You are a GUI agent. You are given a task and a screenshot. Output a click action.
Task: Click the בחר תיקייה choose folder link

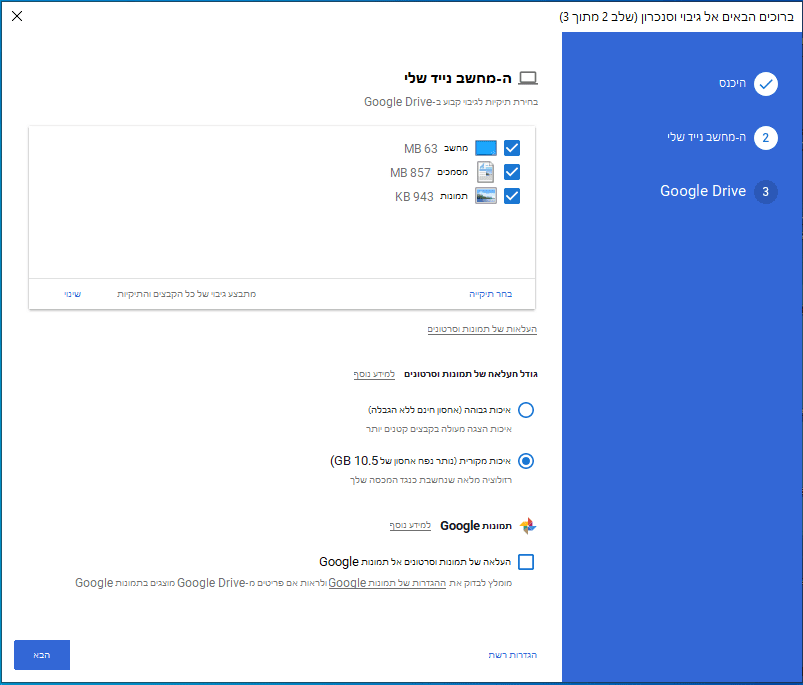point(491,294)
